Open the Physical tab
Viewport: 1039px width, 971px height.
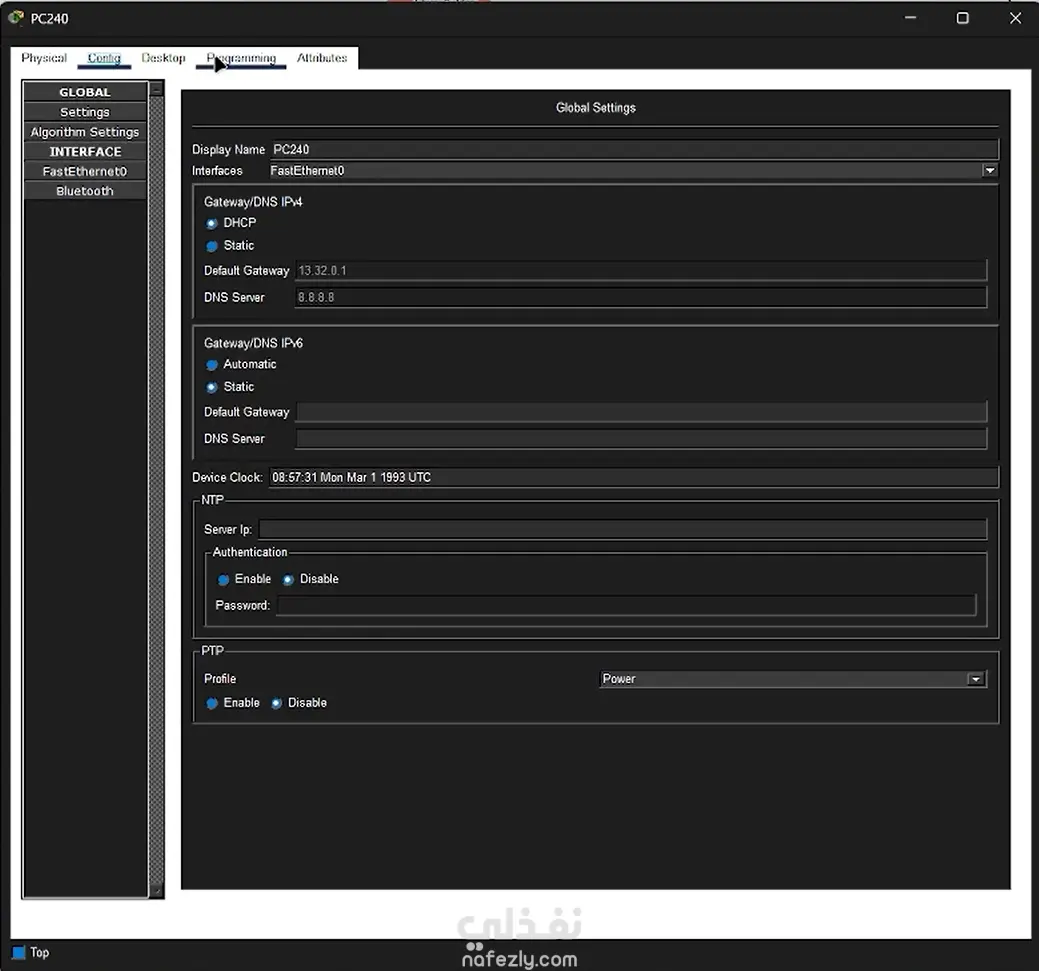pos(44,58)
